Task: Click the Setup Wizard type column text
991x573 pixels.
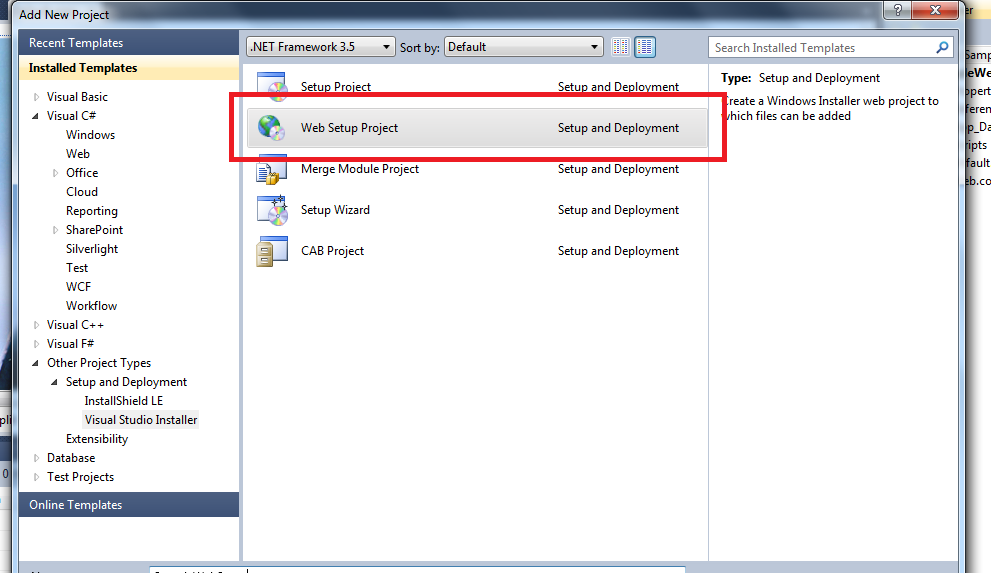Action: (618, 210)
